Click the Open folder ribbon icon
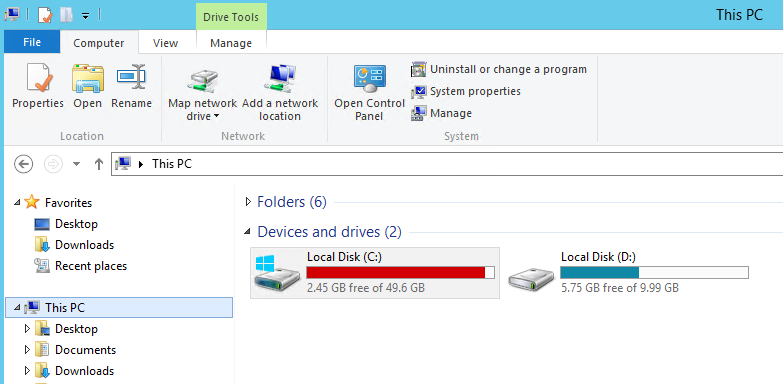This screenshot has width=783, height=384. click(87, 78)
